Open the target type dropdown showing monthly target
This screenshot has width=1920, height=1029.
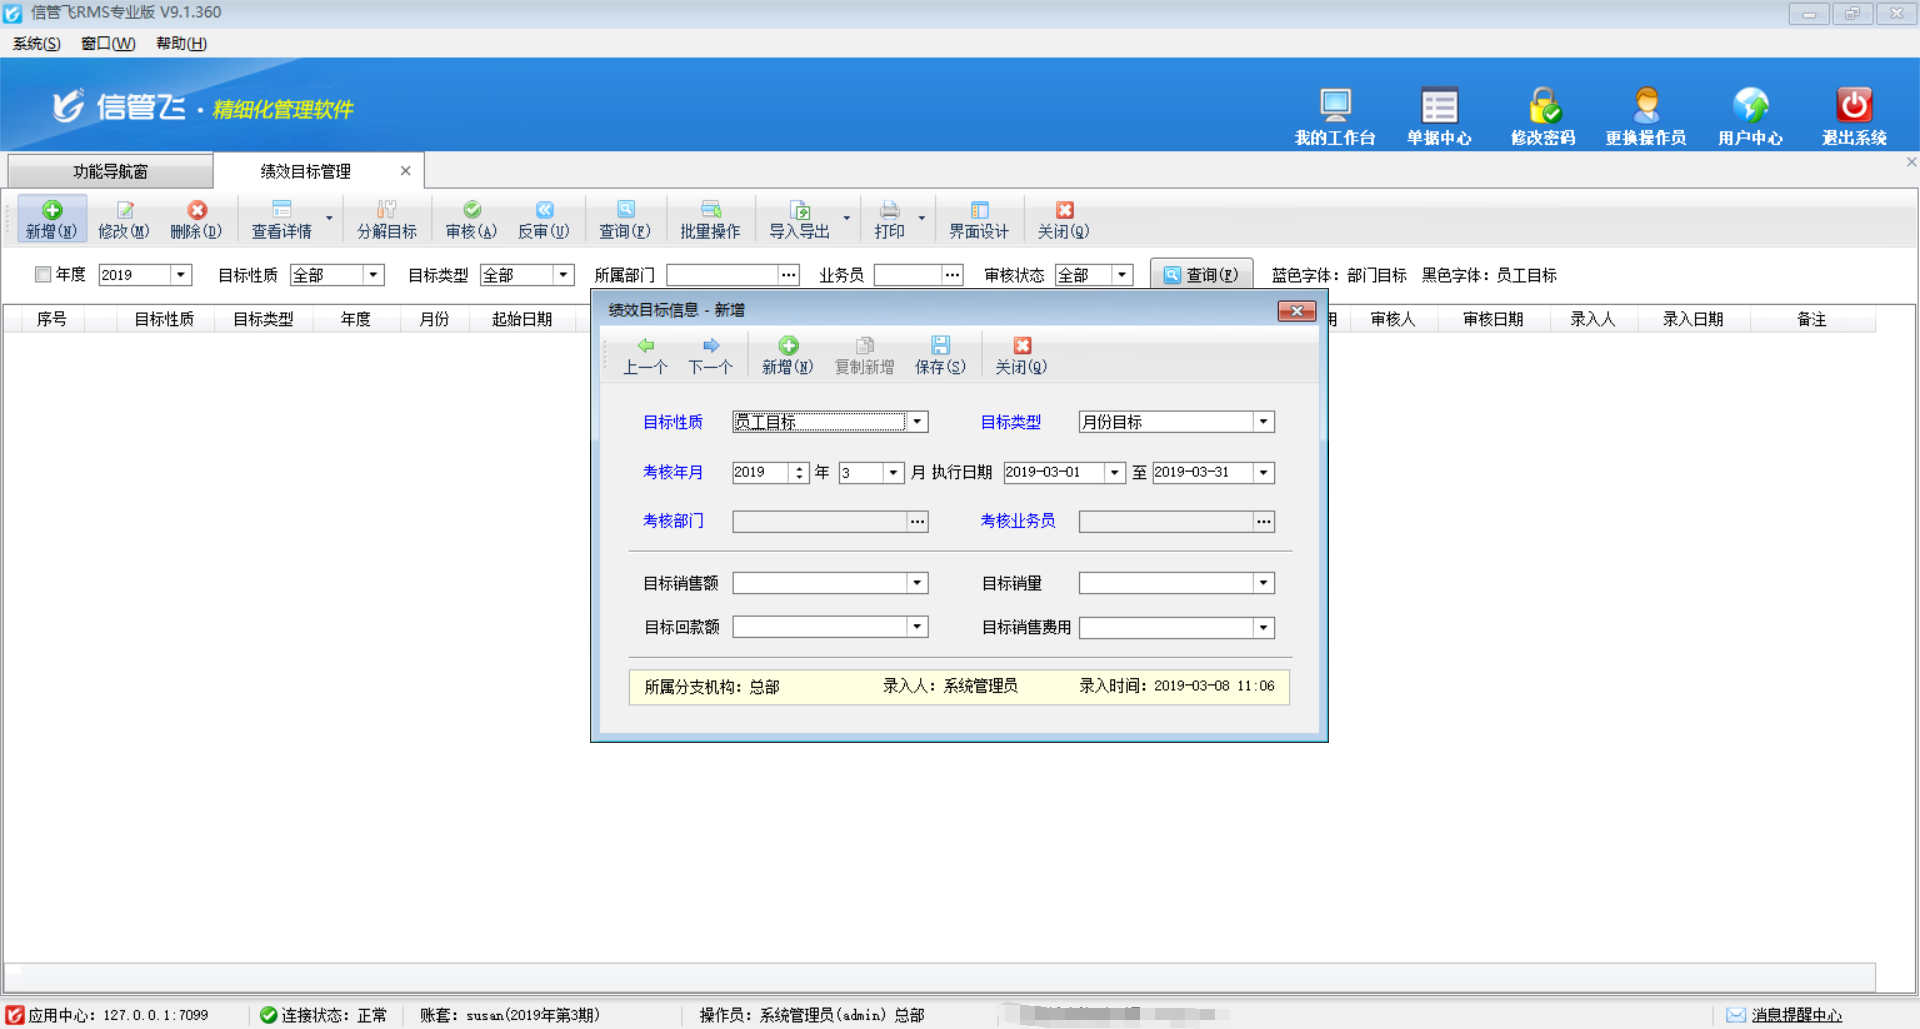pos(1264,422)
